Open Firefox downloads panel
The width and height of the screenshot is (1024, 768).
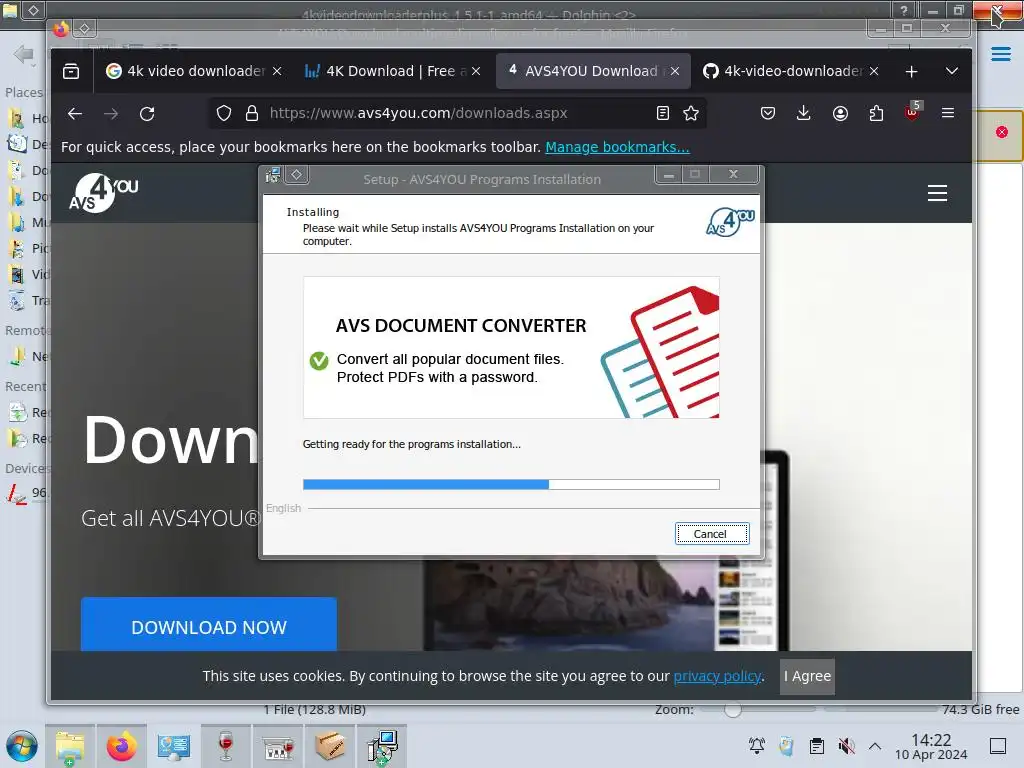pos(804,113)
